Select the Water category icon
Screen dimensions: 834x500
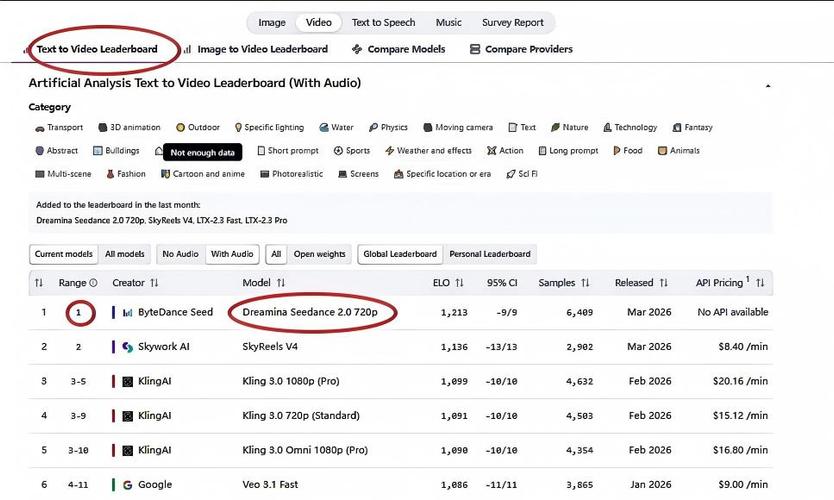pyautogui.click(x=325, y=128)
